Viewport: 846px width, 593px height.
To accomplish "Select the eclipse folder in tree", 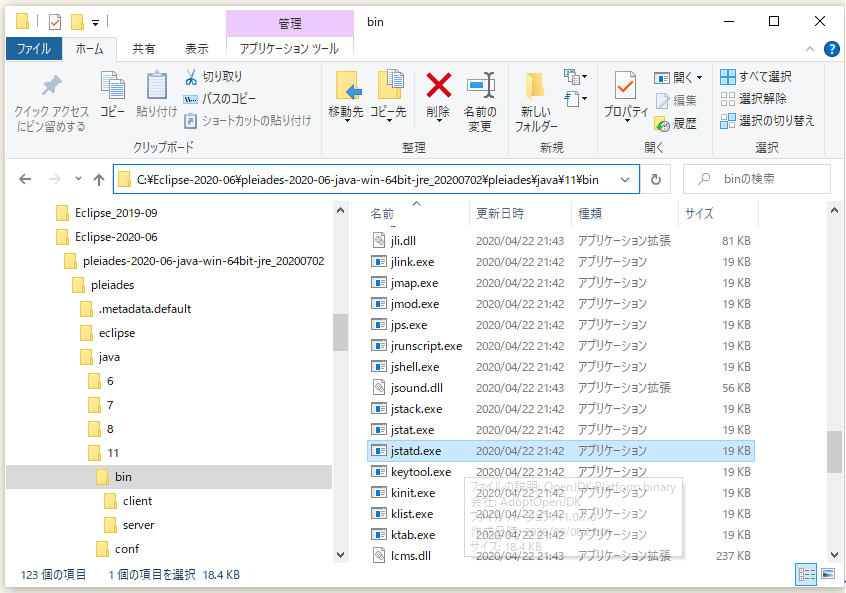I will click(107, 333).
